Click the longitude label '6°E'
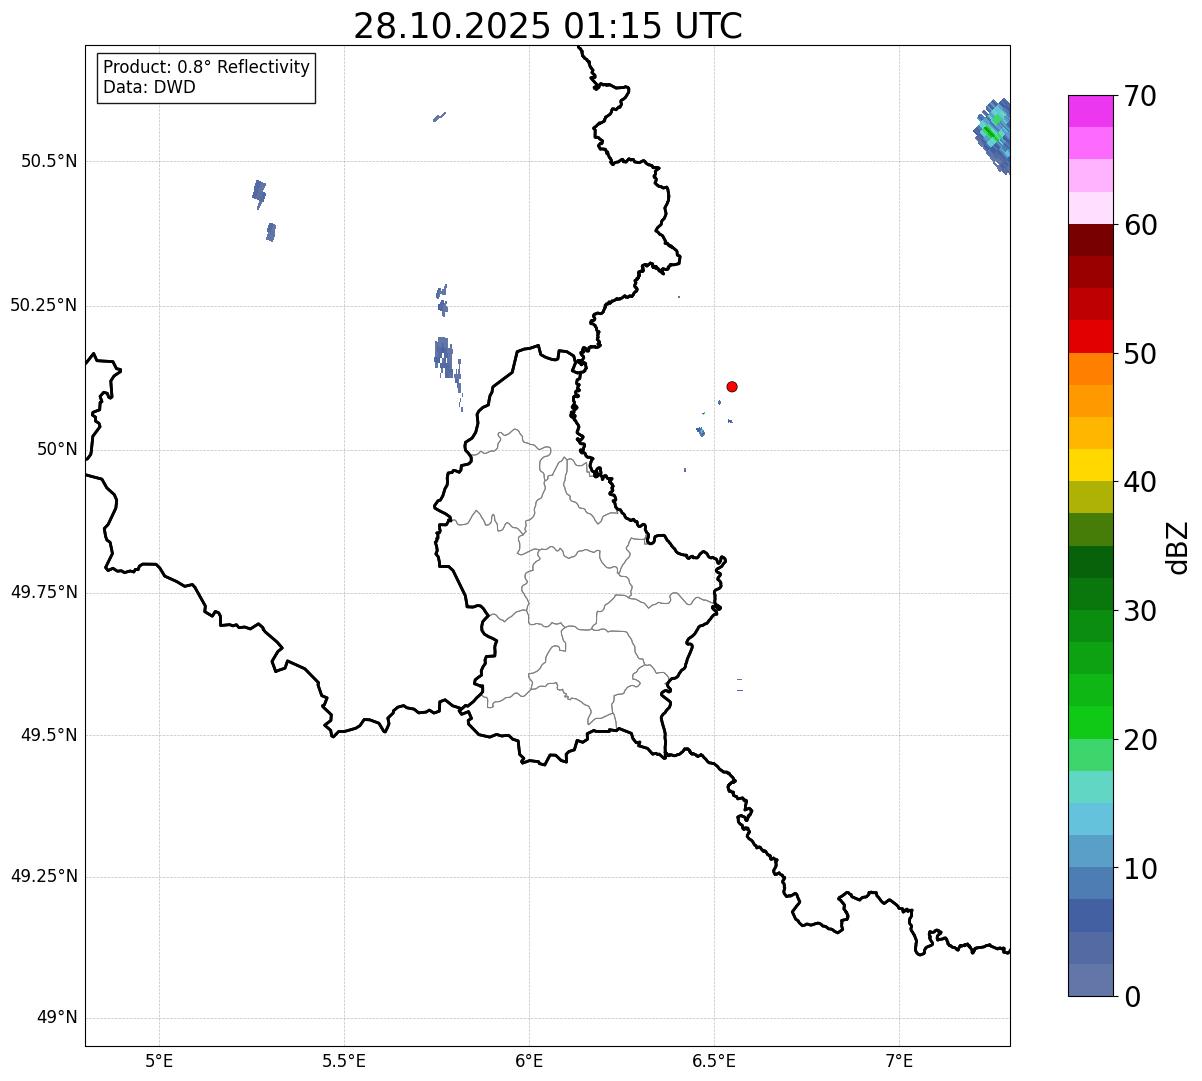This screenshot has width=1202, height=1081. coord(529,1061)
